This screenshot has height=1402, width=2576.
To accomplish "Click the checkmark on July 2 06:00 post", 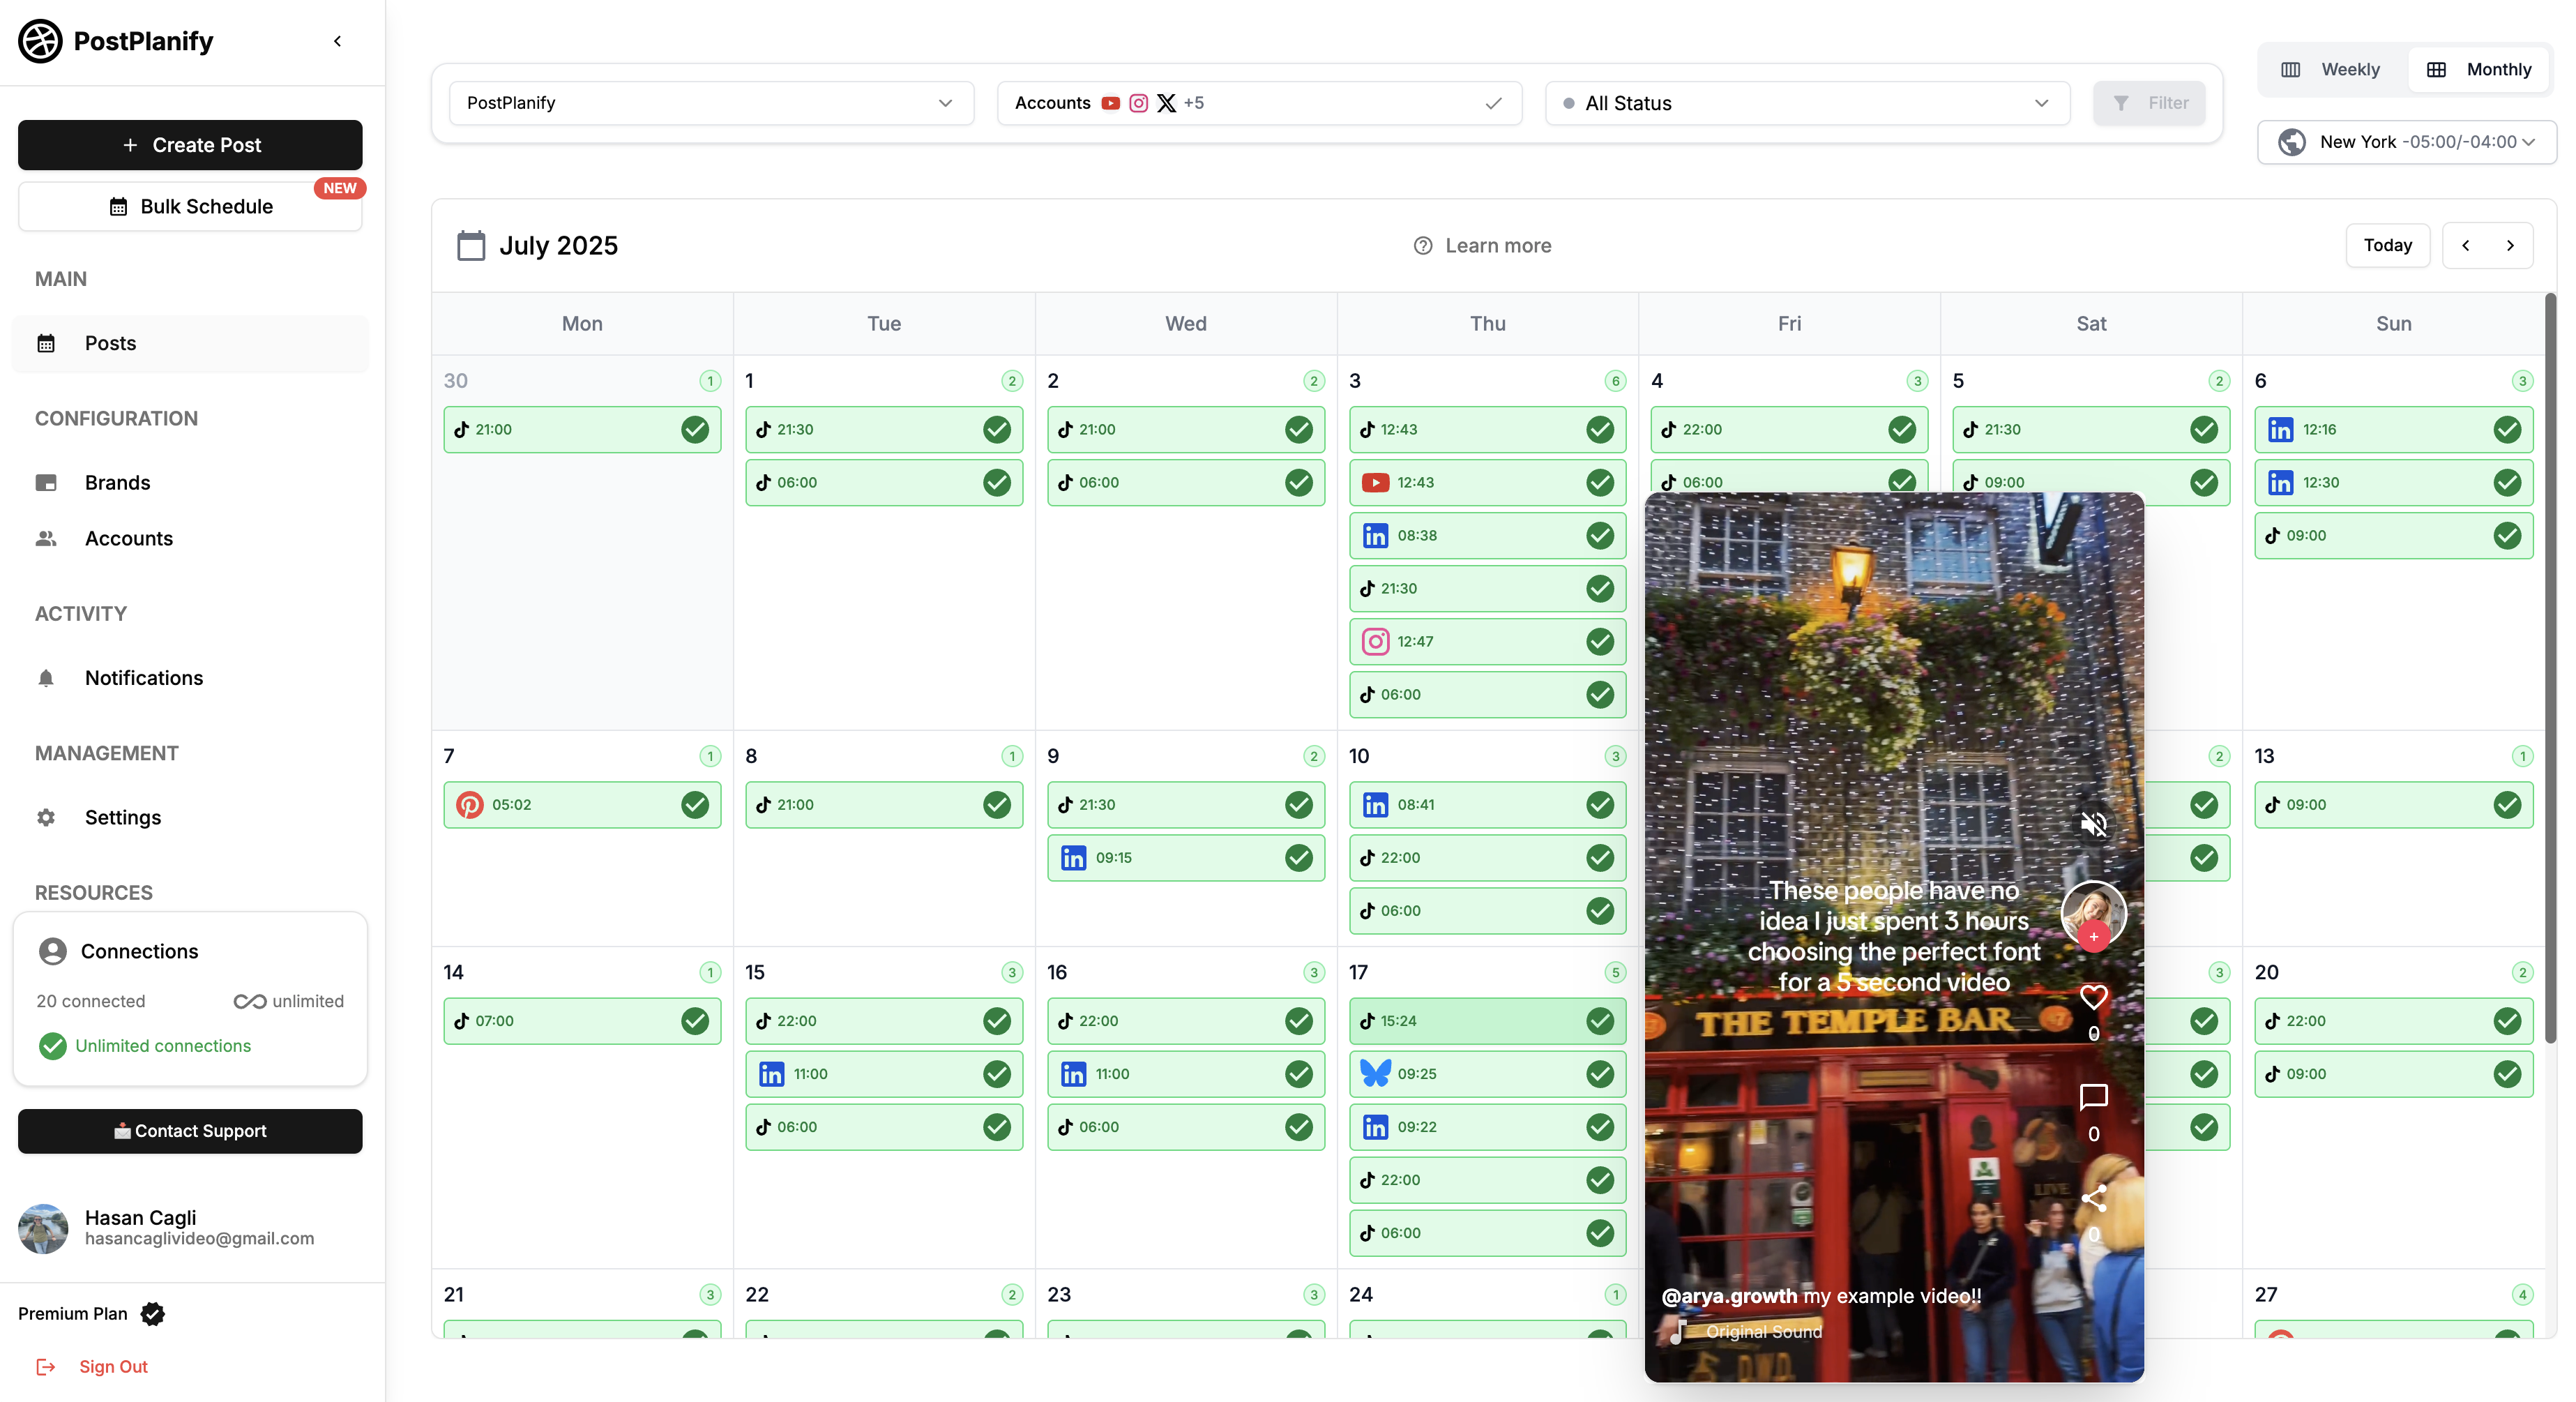I will [x=1299, y=482].
